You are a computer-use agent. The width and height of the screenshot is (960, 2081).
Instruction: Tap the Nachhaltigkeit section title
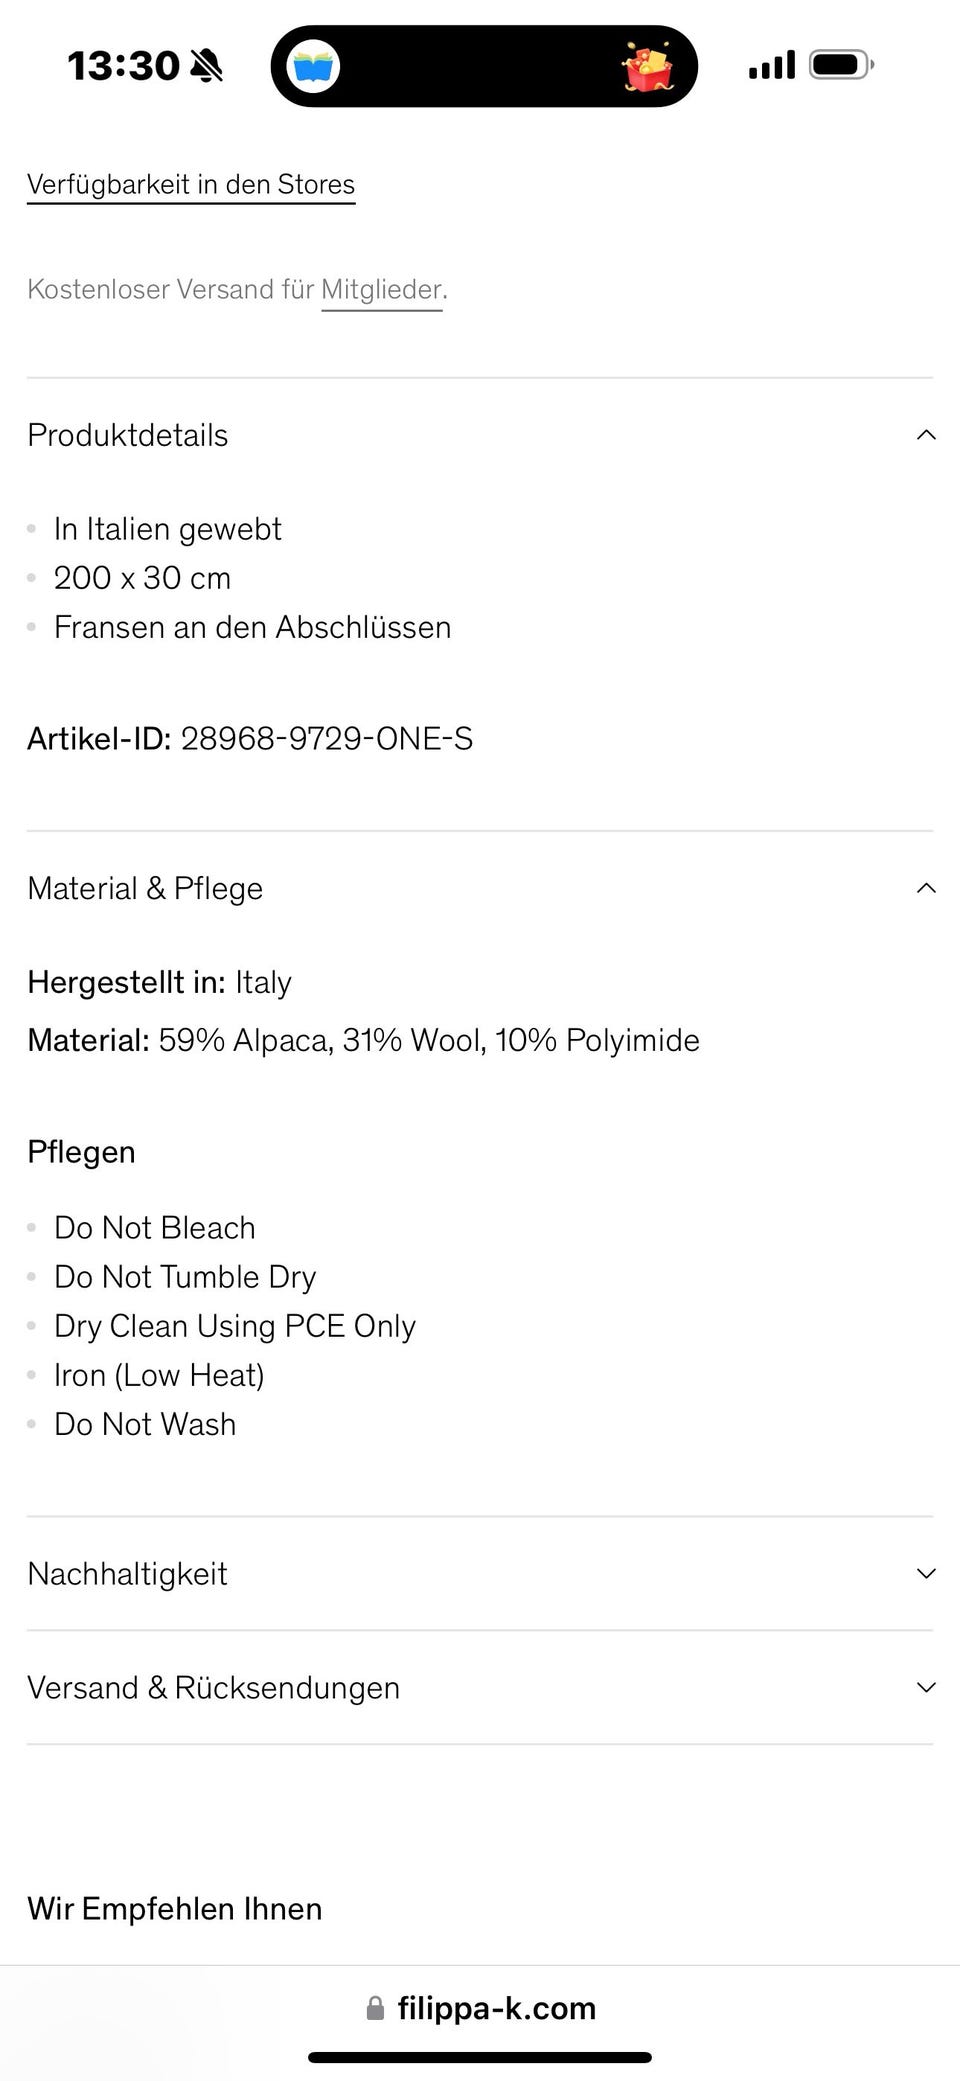point(127,1575)
